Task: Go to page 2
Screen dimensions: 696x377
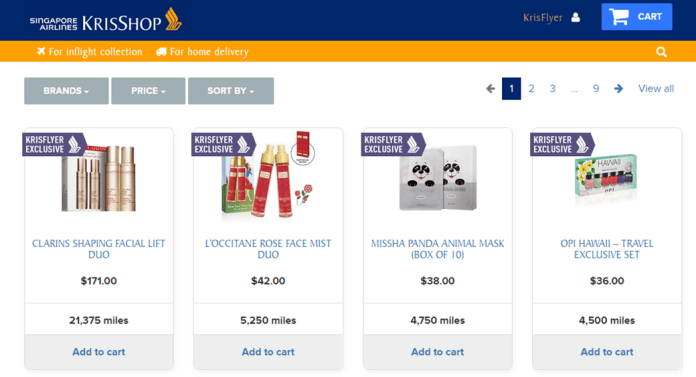Action: (531, 88)
